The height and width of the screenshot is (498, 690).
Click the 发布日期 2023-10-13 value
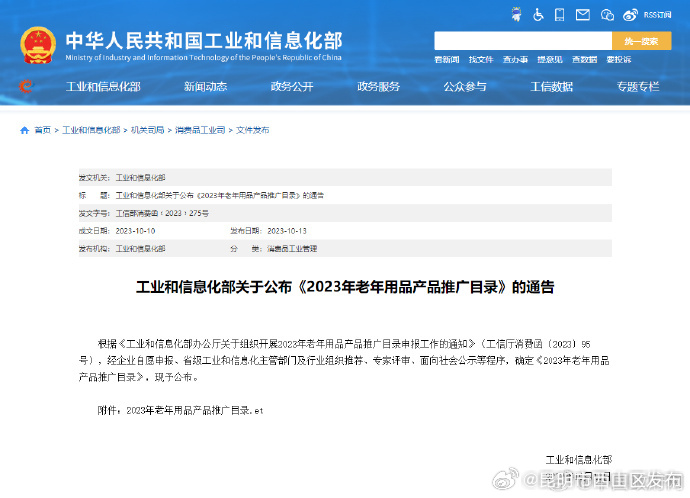287,231
